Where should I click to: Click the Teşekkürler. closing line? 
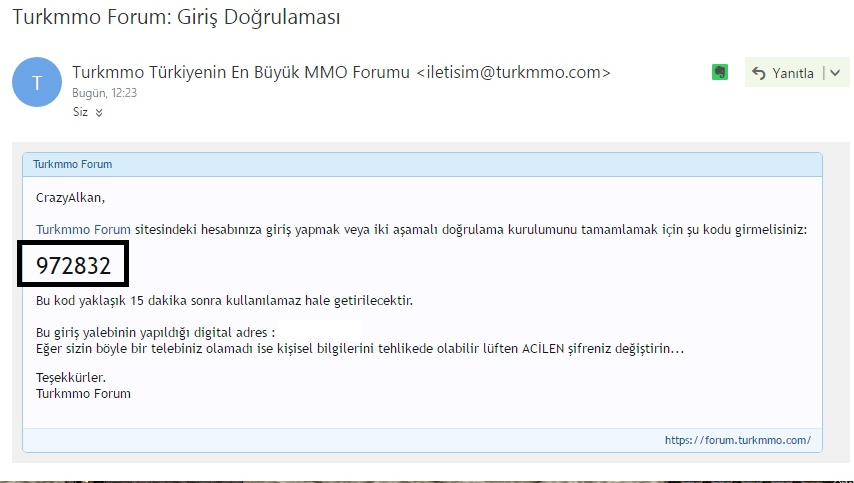[71, 377]
